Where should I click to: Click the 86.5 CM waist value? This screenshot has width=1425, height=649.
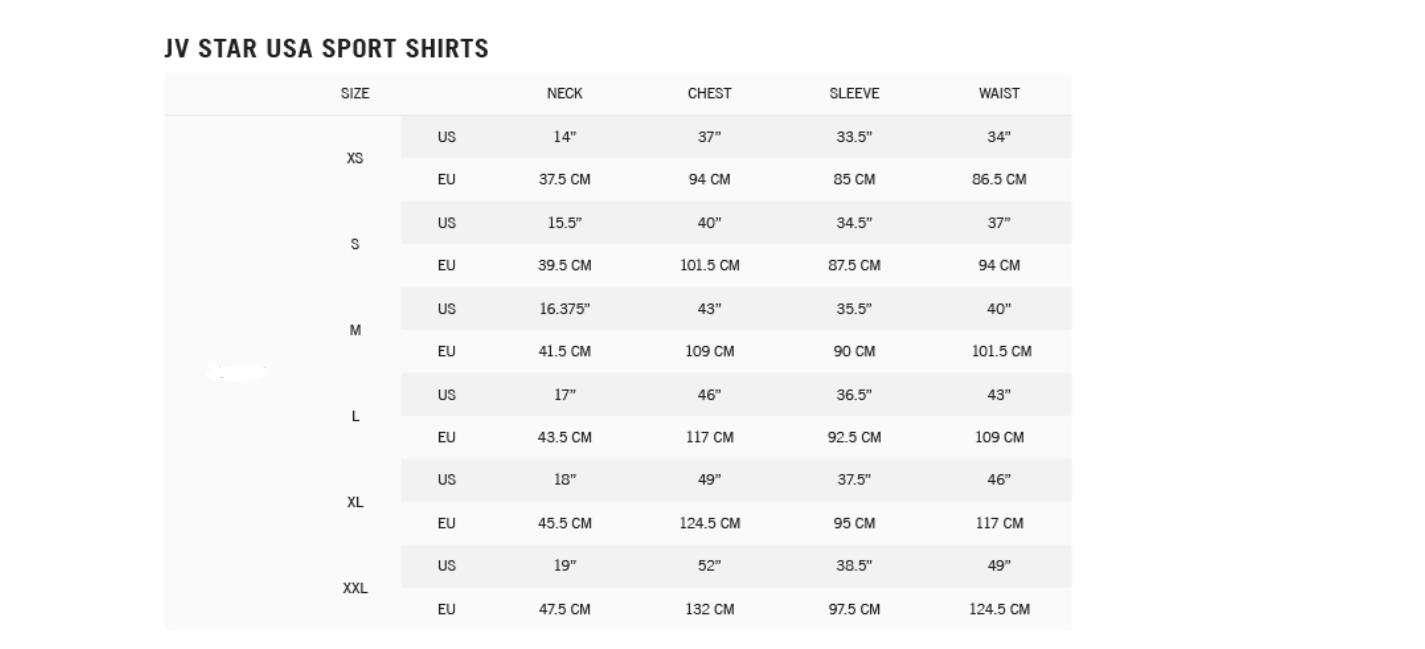(x=999, y=180)
